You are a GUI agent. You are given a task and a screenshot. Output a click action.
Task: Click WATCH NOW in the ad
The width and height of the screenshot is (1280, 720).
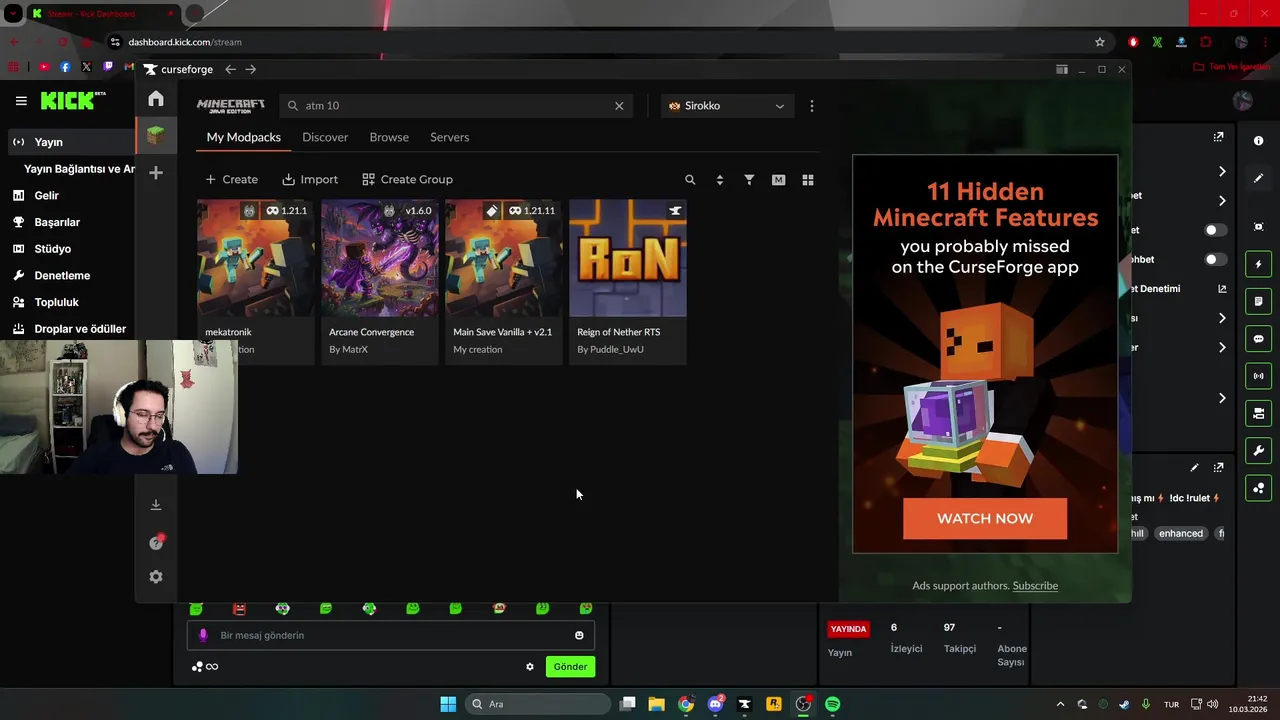(985, 519)
